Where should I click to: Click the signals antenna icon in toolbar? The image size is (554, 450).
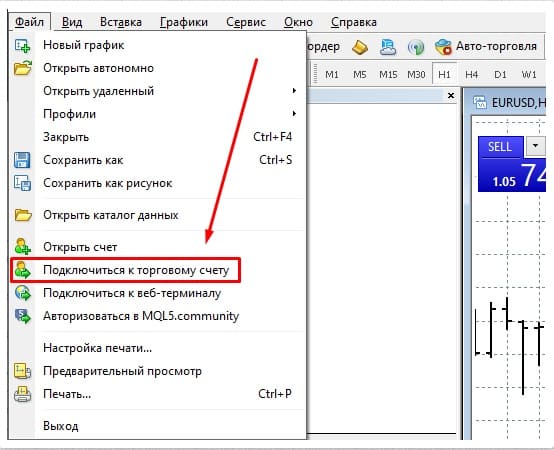(x=416, y=47)
